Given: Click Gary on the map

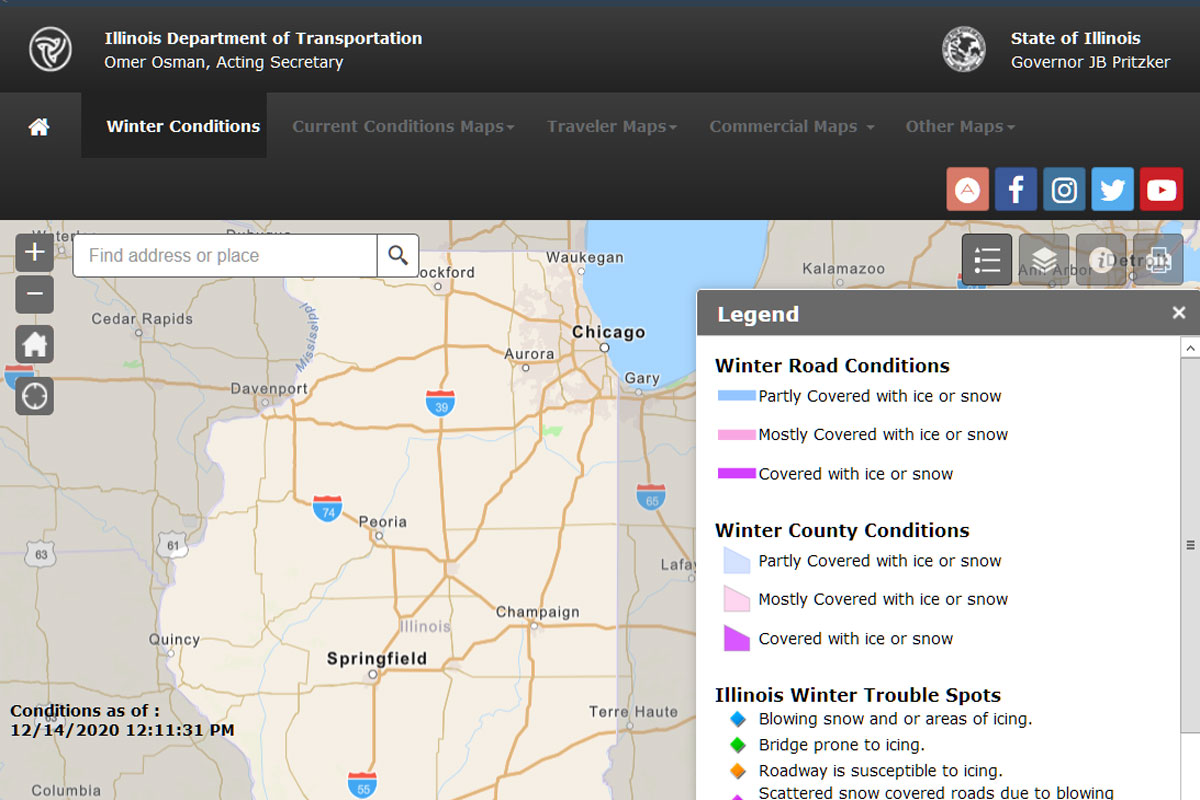Looking at the screenshot, I should click(x=641, y=379).
